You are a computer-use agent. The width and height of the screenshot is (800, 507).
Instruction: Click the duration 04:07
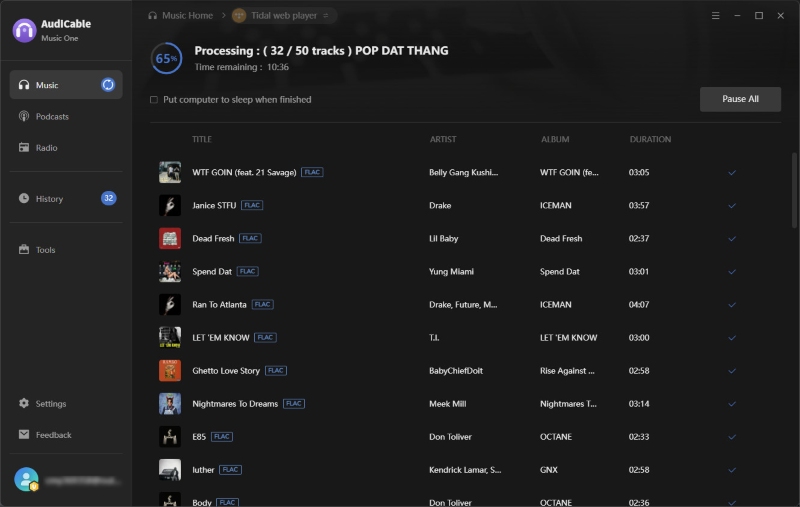pos(639,305)
